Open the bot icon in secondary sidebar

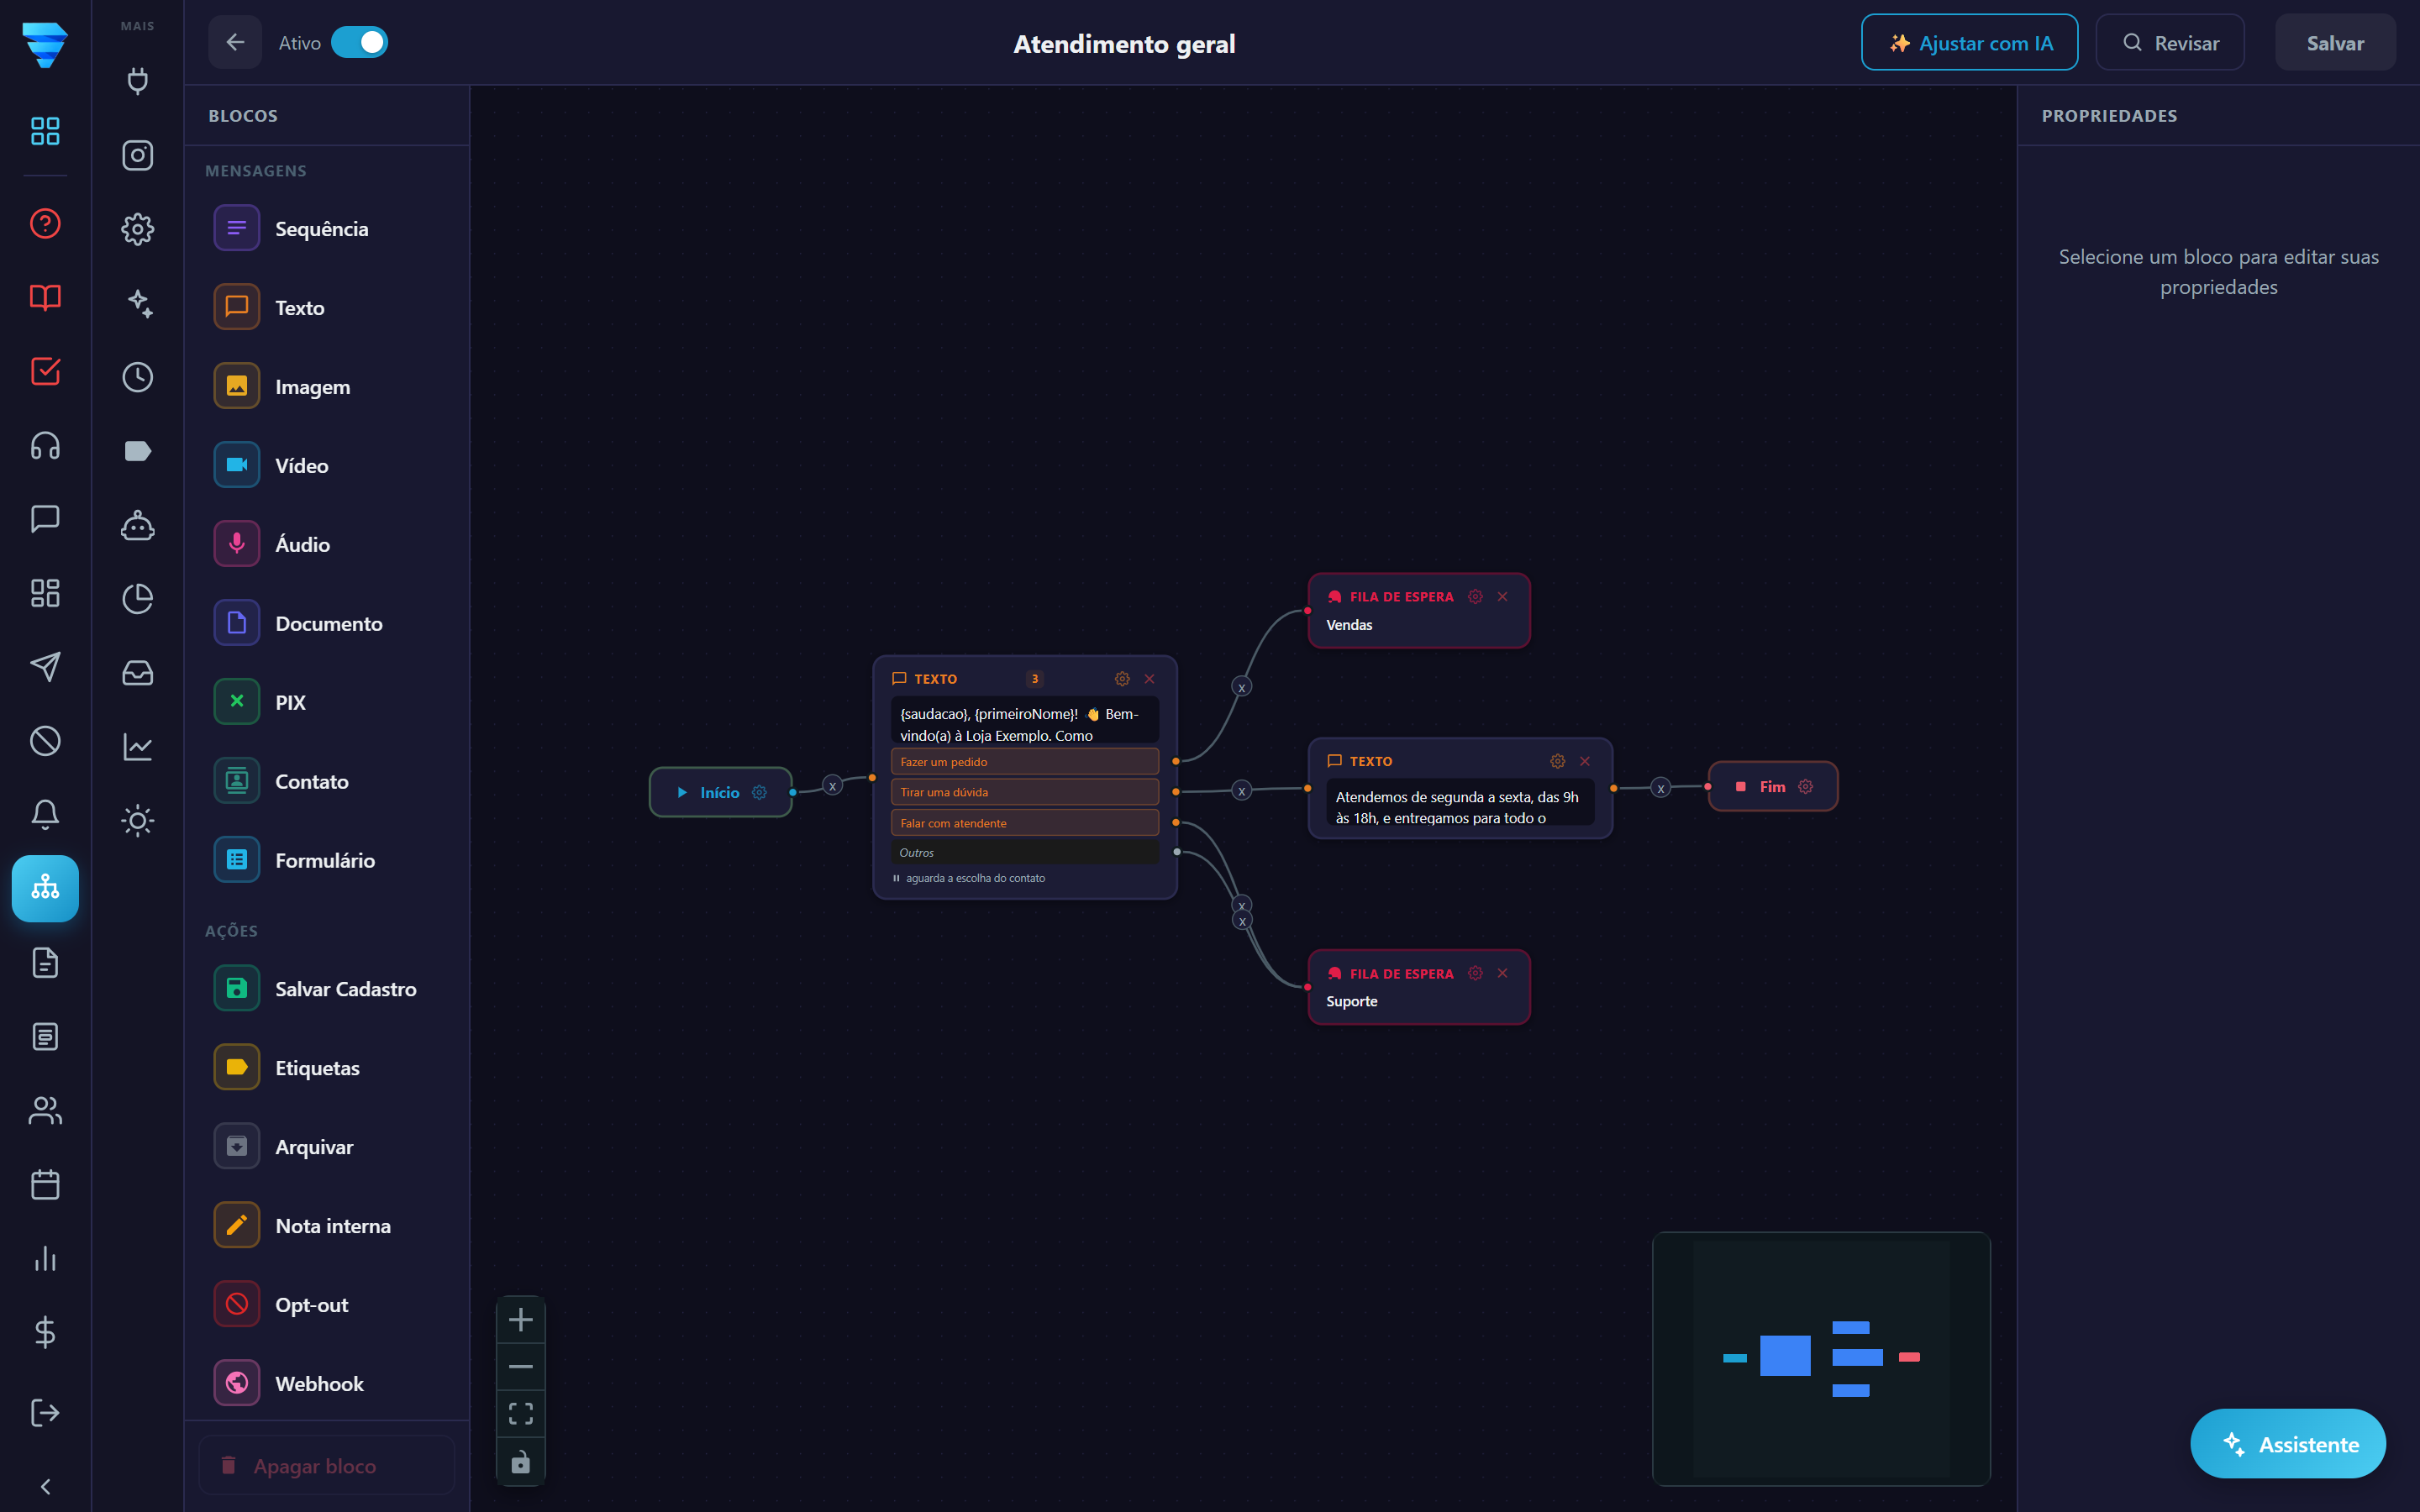(137, 525)
